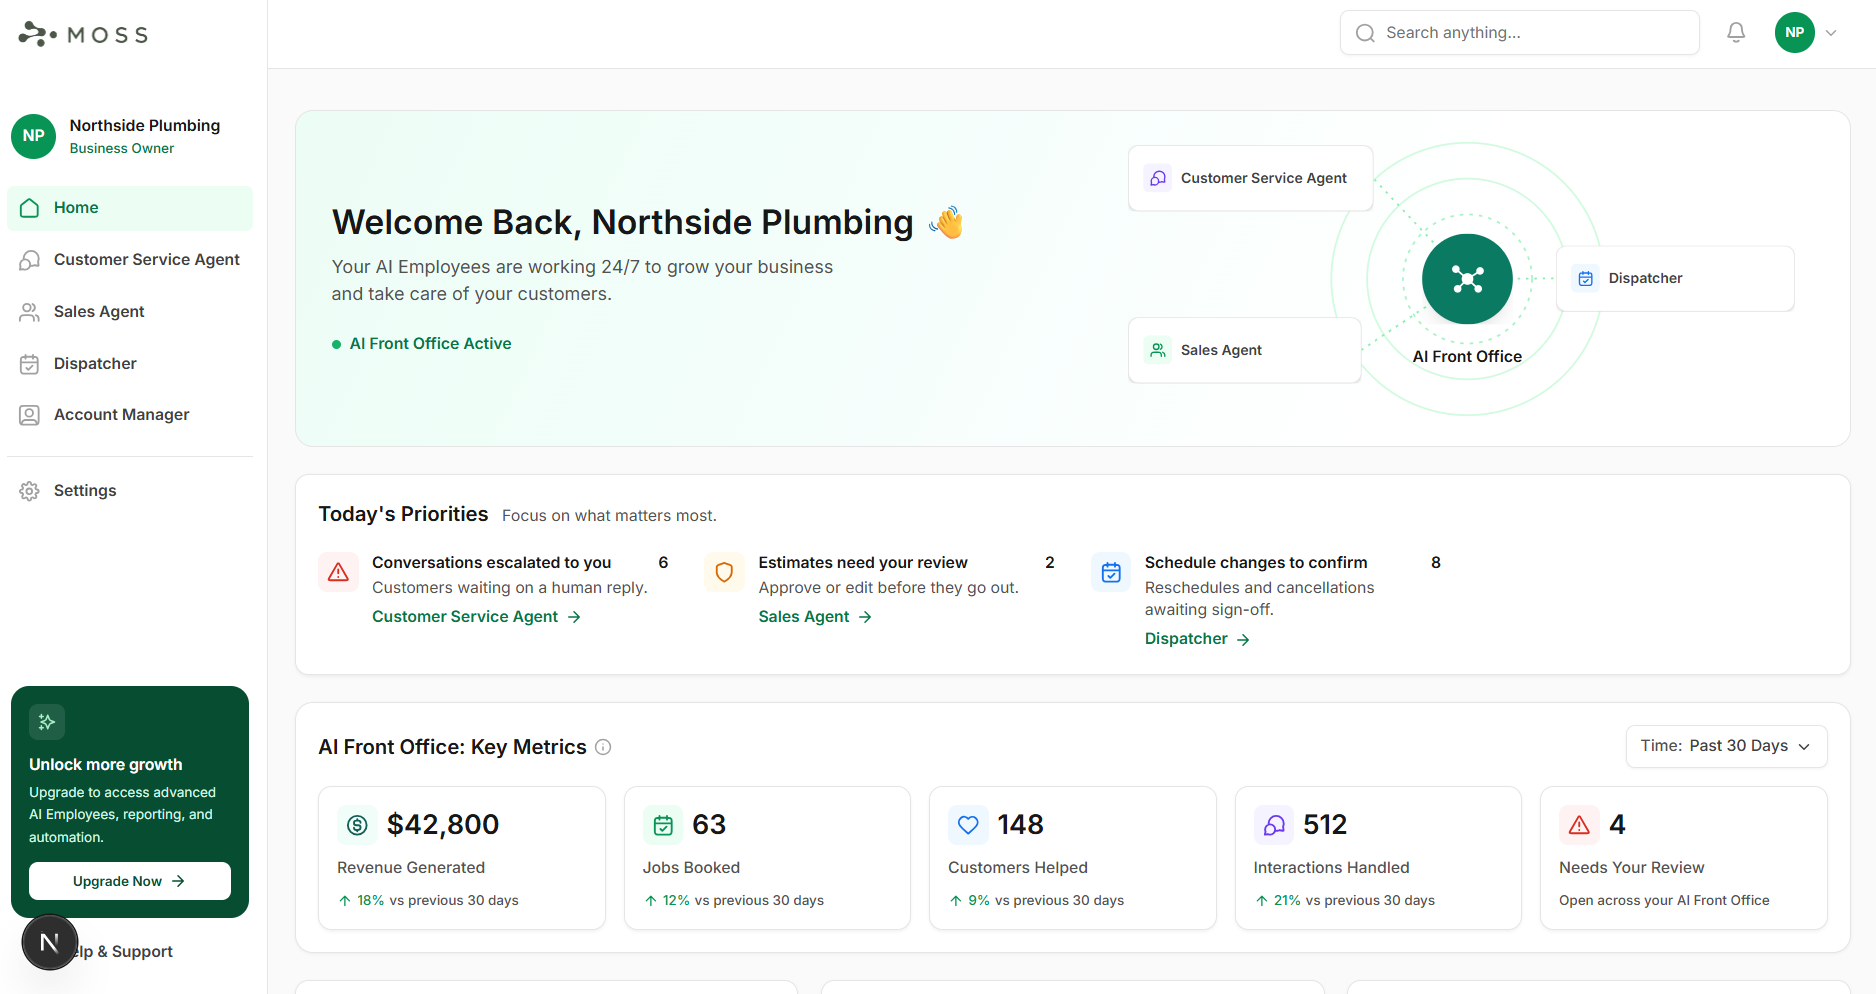
Task: Click the shield icon beside Estimates need review
Action: [724, 572]
